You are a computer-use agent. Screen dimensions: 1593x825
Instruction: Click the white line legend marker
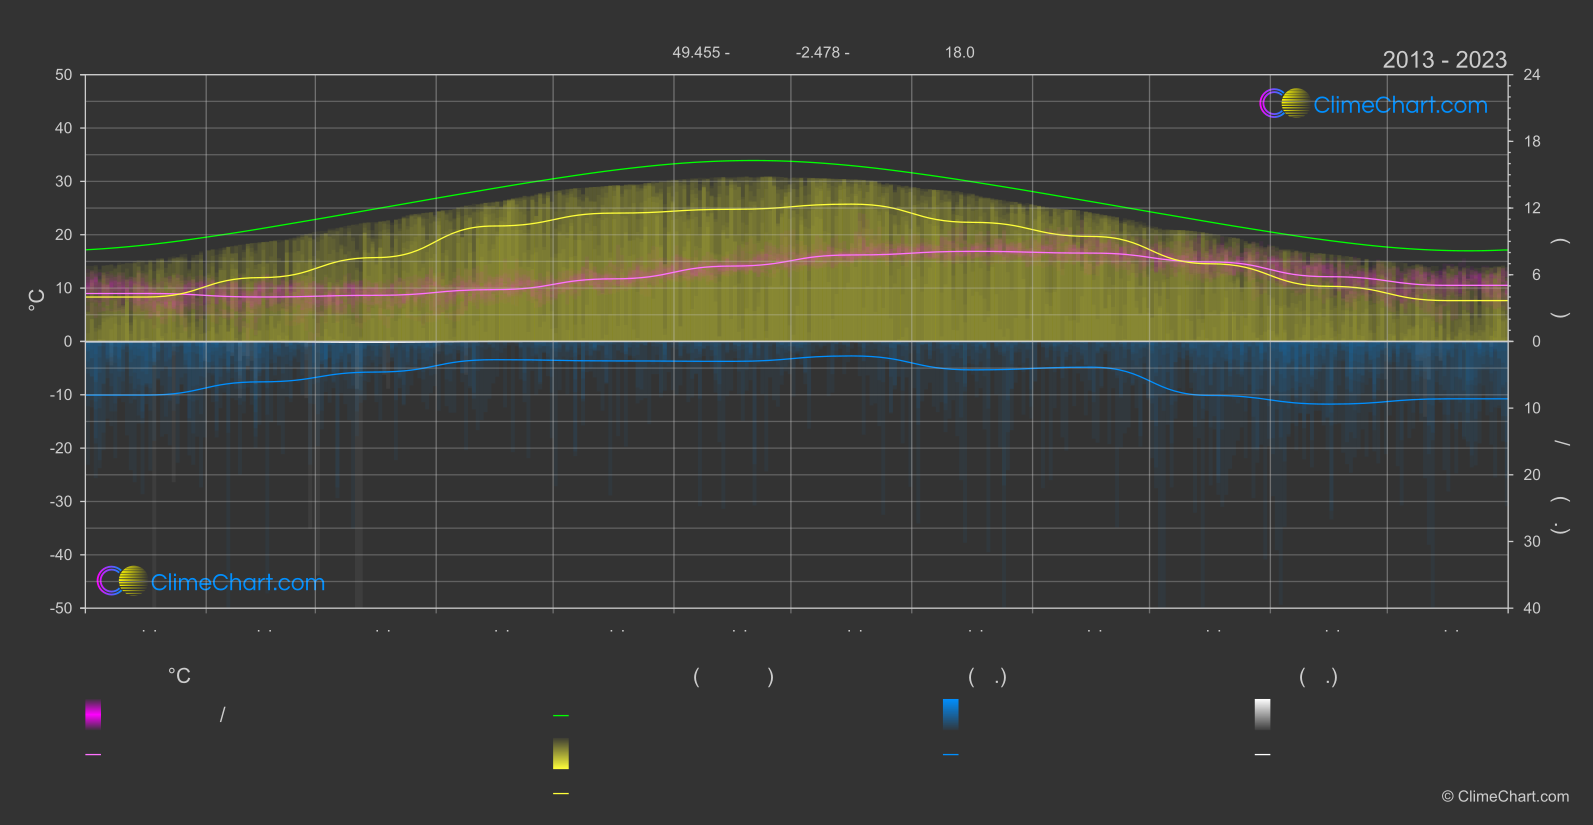point(1262,755)
